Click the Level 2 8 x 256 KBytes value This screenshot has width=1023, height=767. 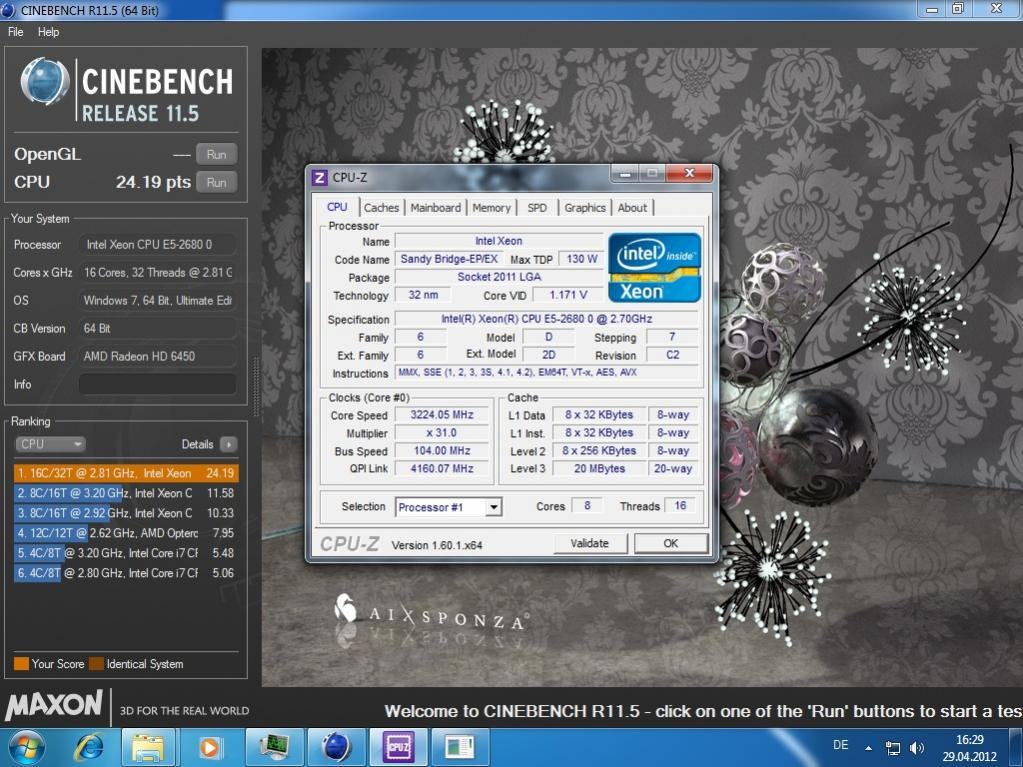pos(600,451)
